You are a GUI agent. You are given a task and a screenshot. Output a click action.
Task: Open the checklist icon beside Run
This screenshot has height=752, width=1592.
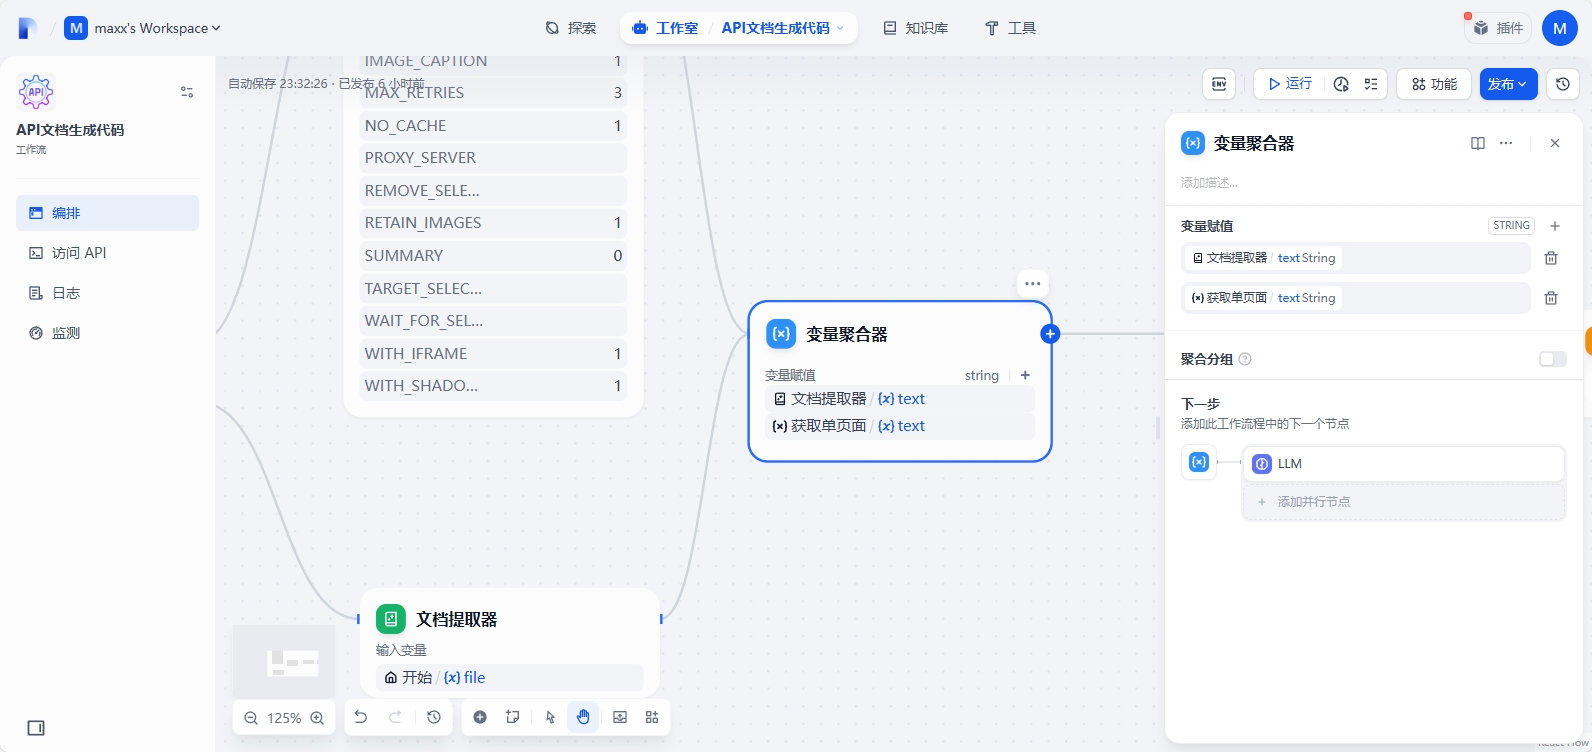tap(1371, 84)
